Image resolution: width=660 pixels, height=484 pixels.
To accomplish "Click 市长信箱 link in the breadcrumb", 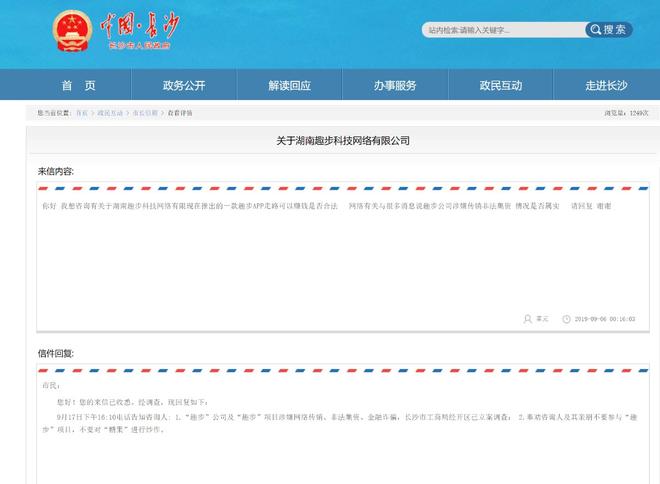I will coord(145,113).
